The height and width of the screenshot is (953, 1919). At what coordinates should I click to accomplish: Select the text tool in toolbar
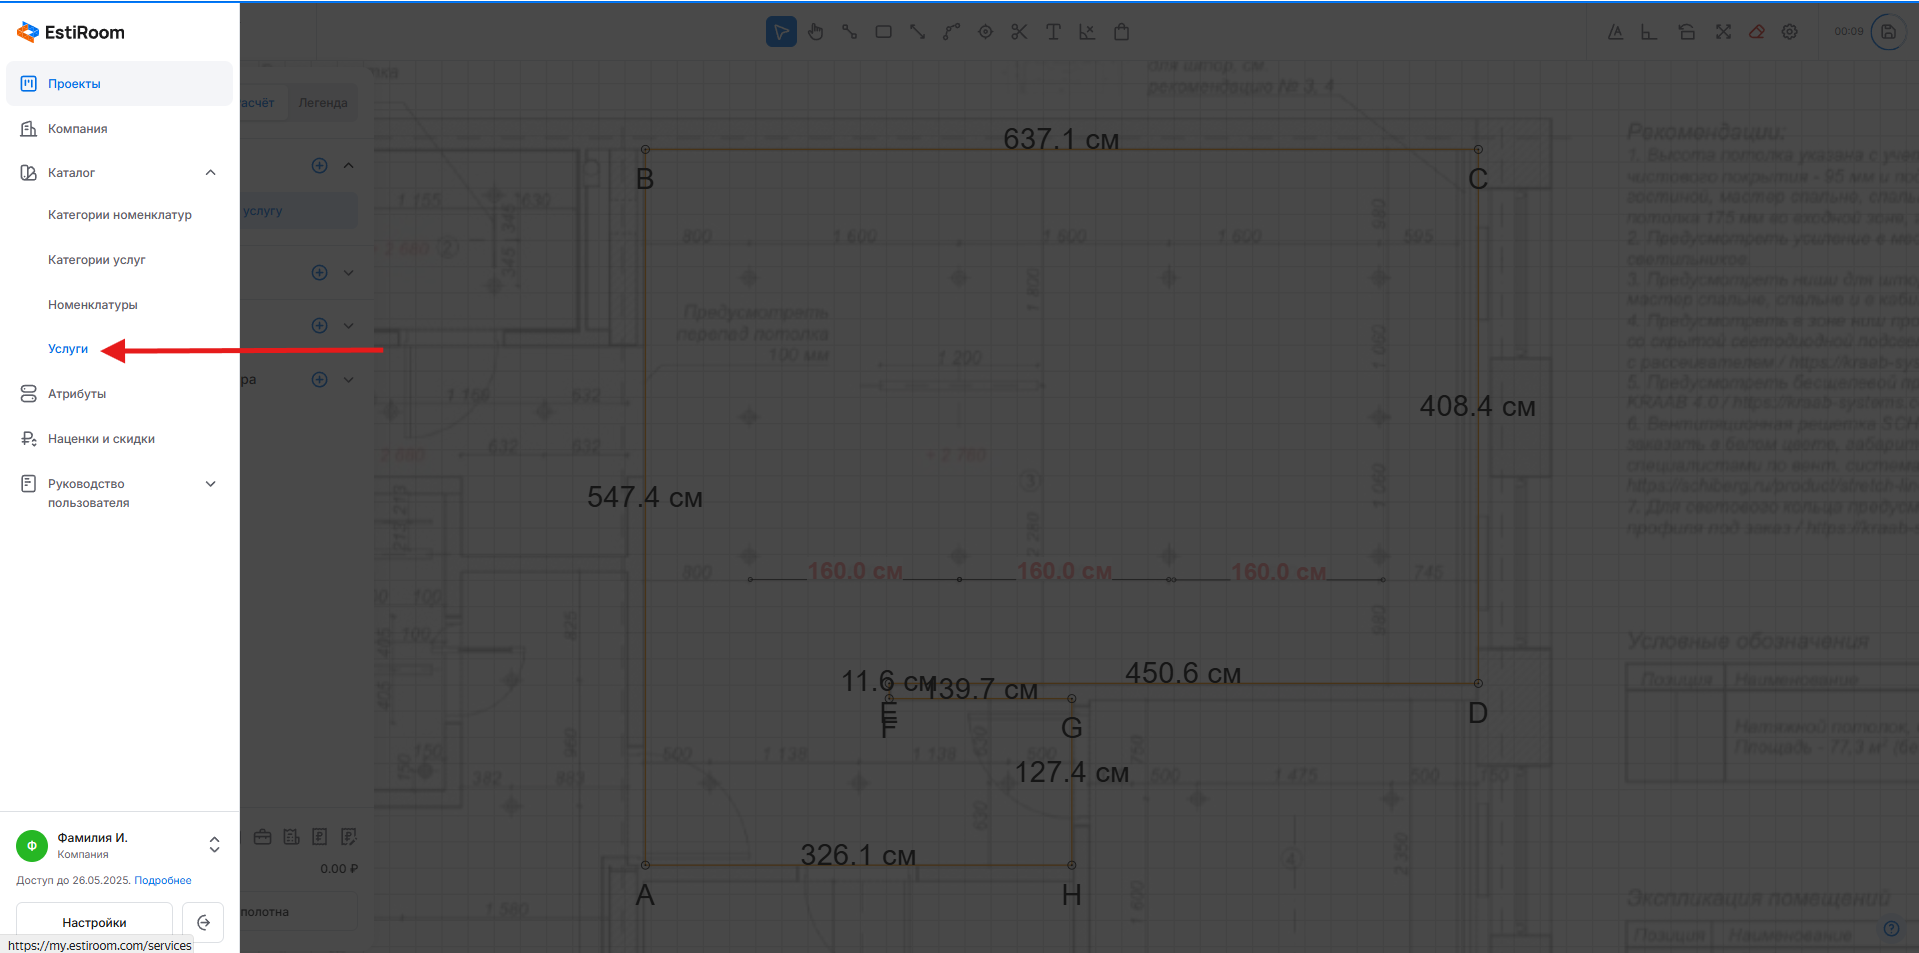pyautogui.click(x=1053, y=32)
